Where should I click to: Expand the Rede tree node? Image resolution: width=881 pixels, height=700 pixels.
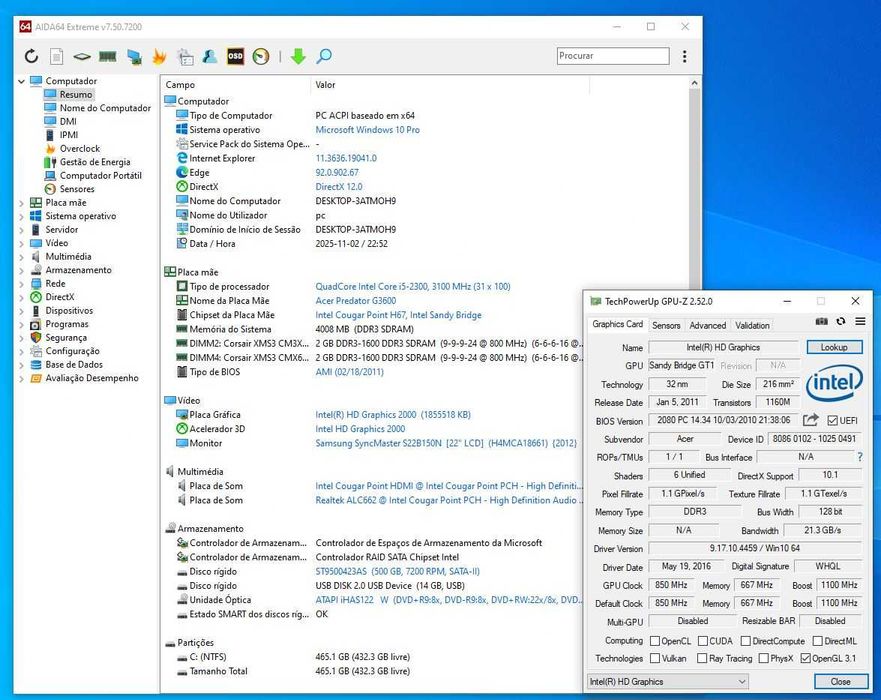pos(21,284)
